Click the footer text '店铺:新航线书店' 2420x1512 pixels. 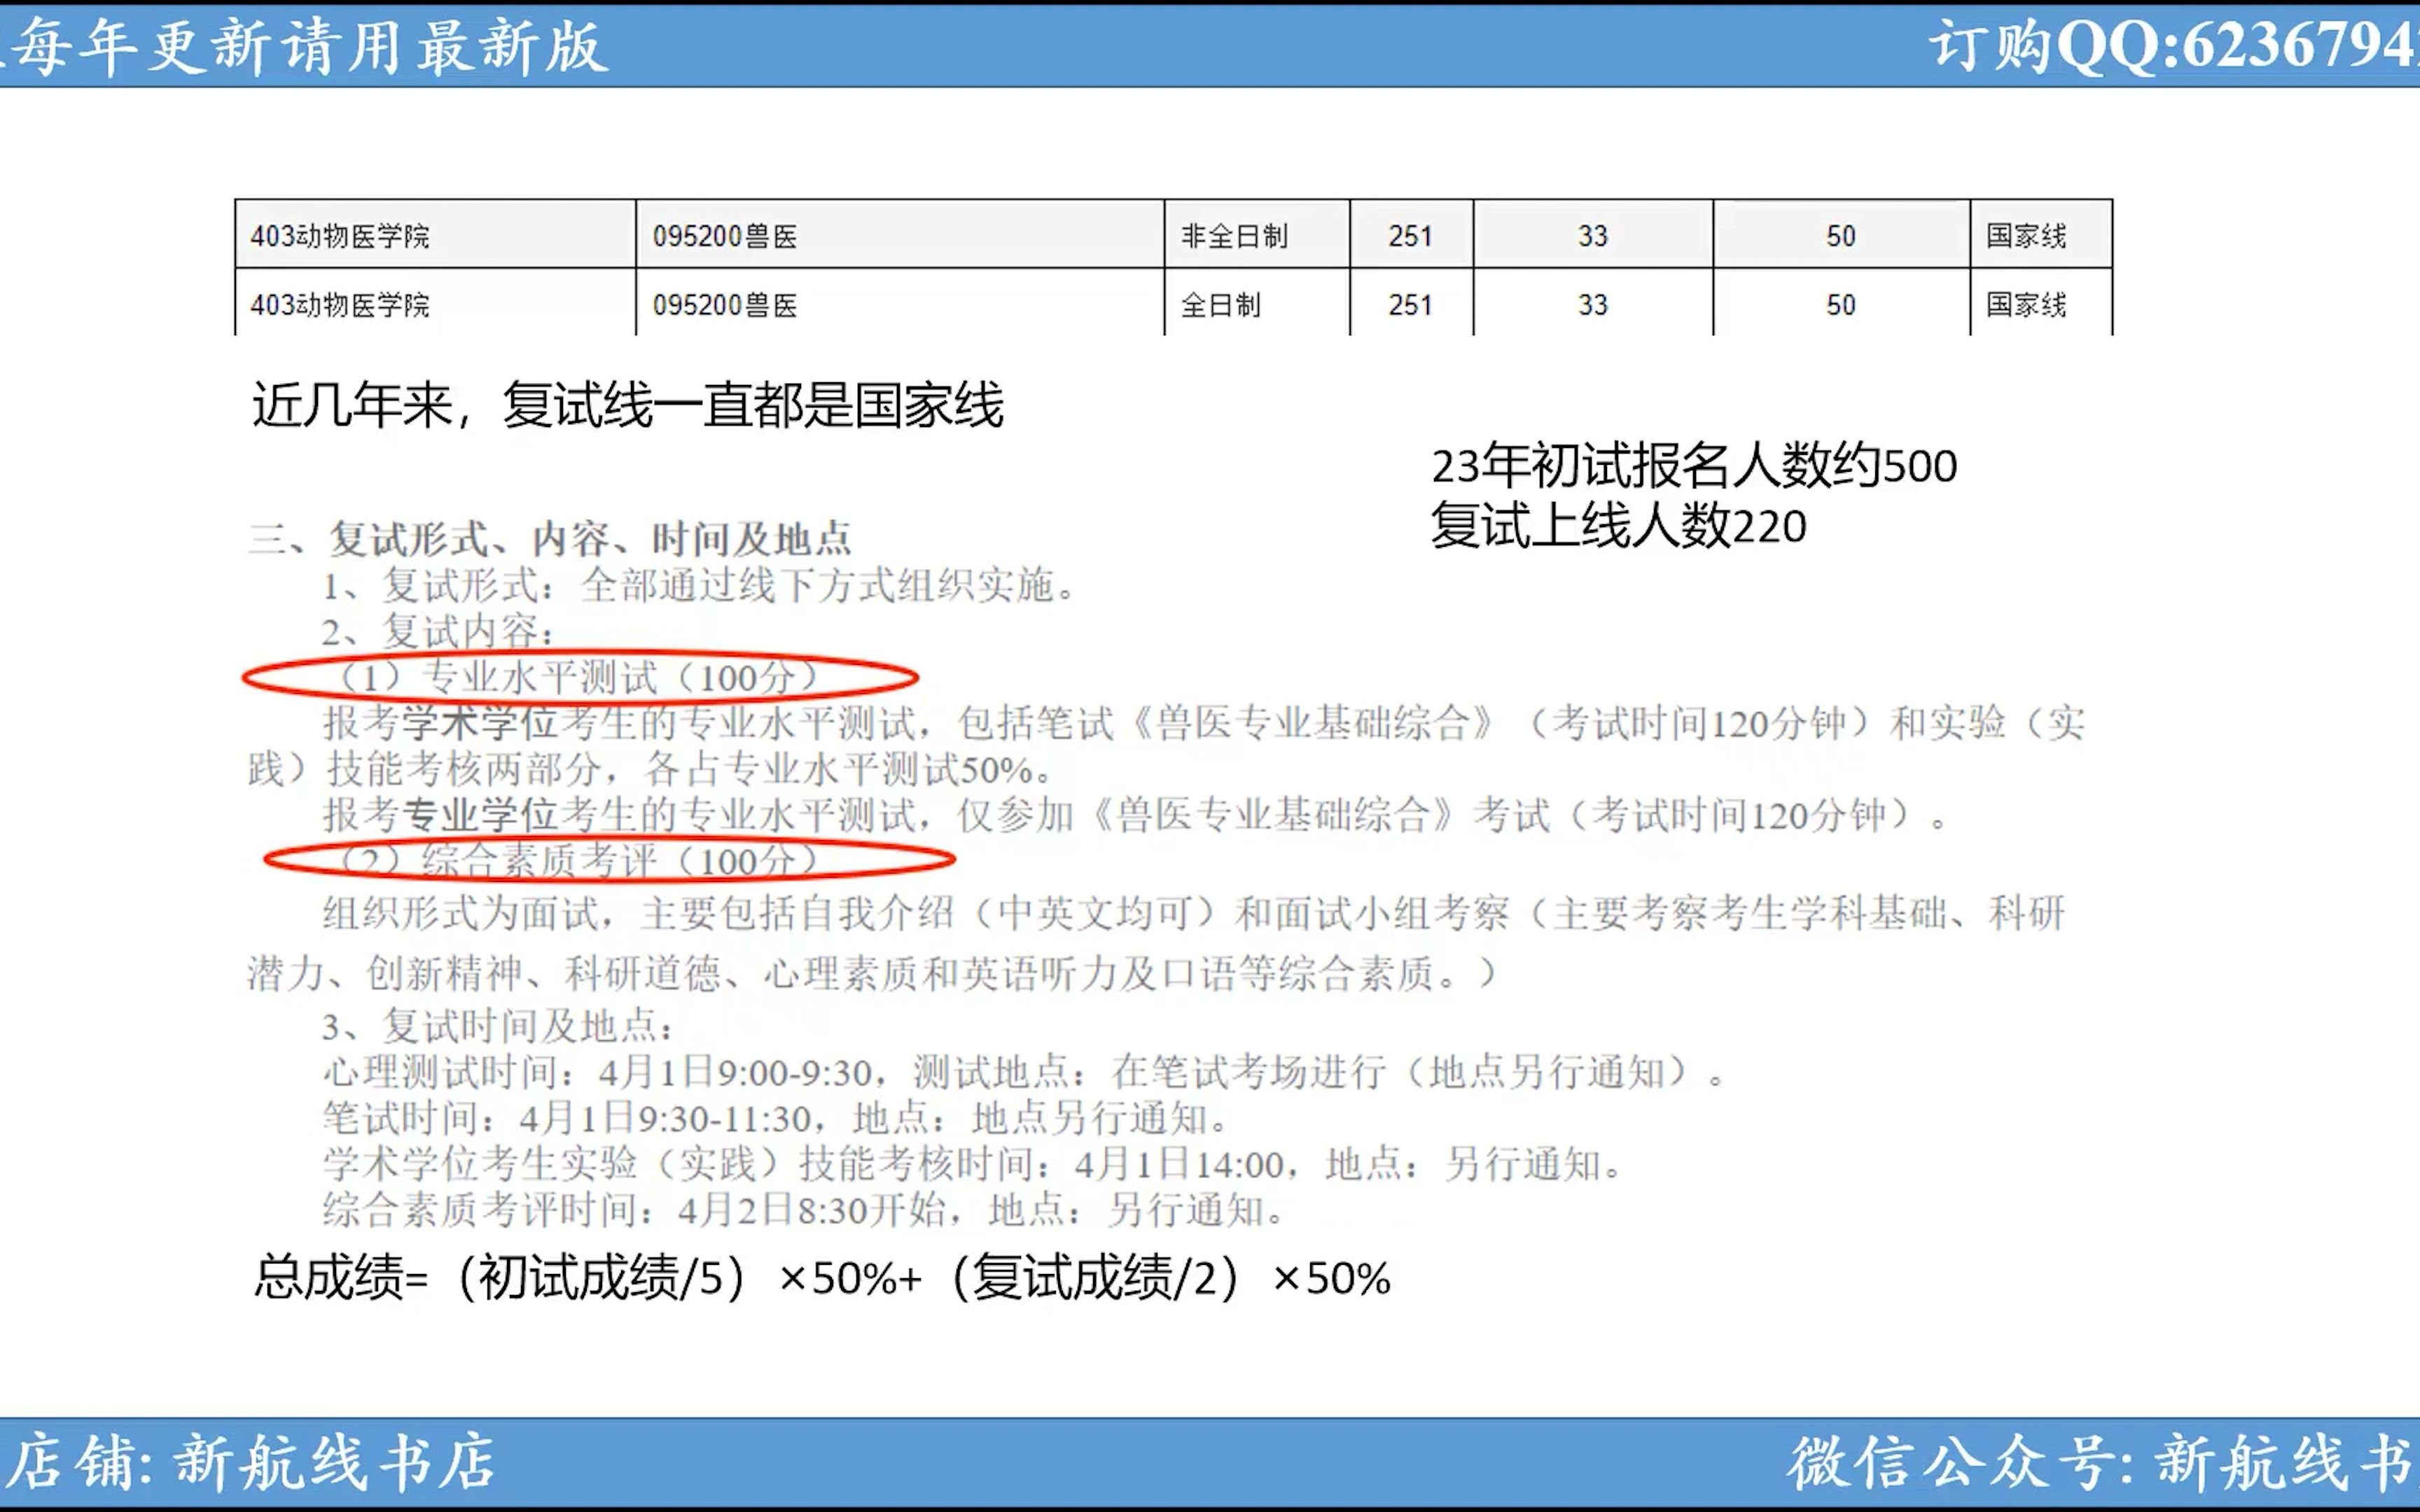(250, 1462)
